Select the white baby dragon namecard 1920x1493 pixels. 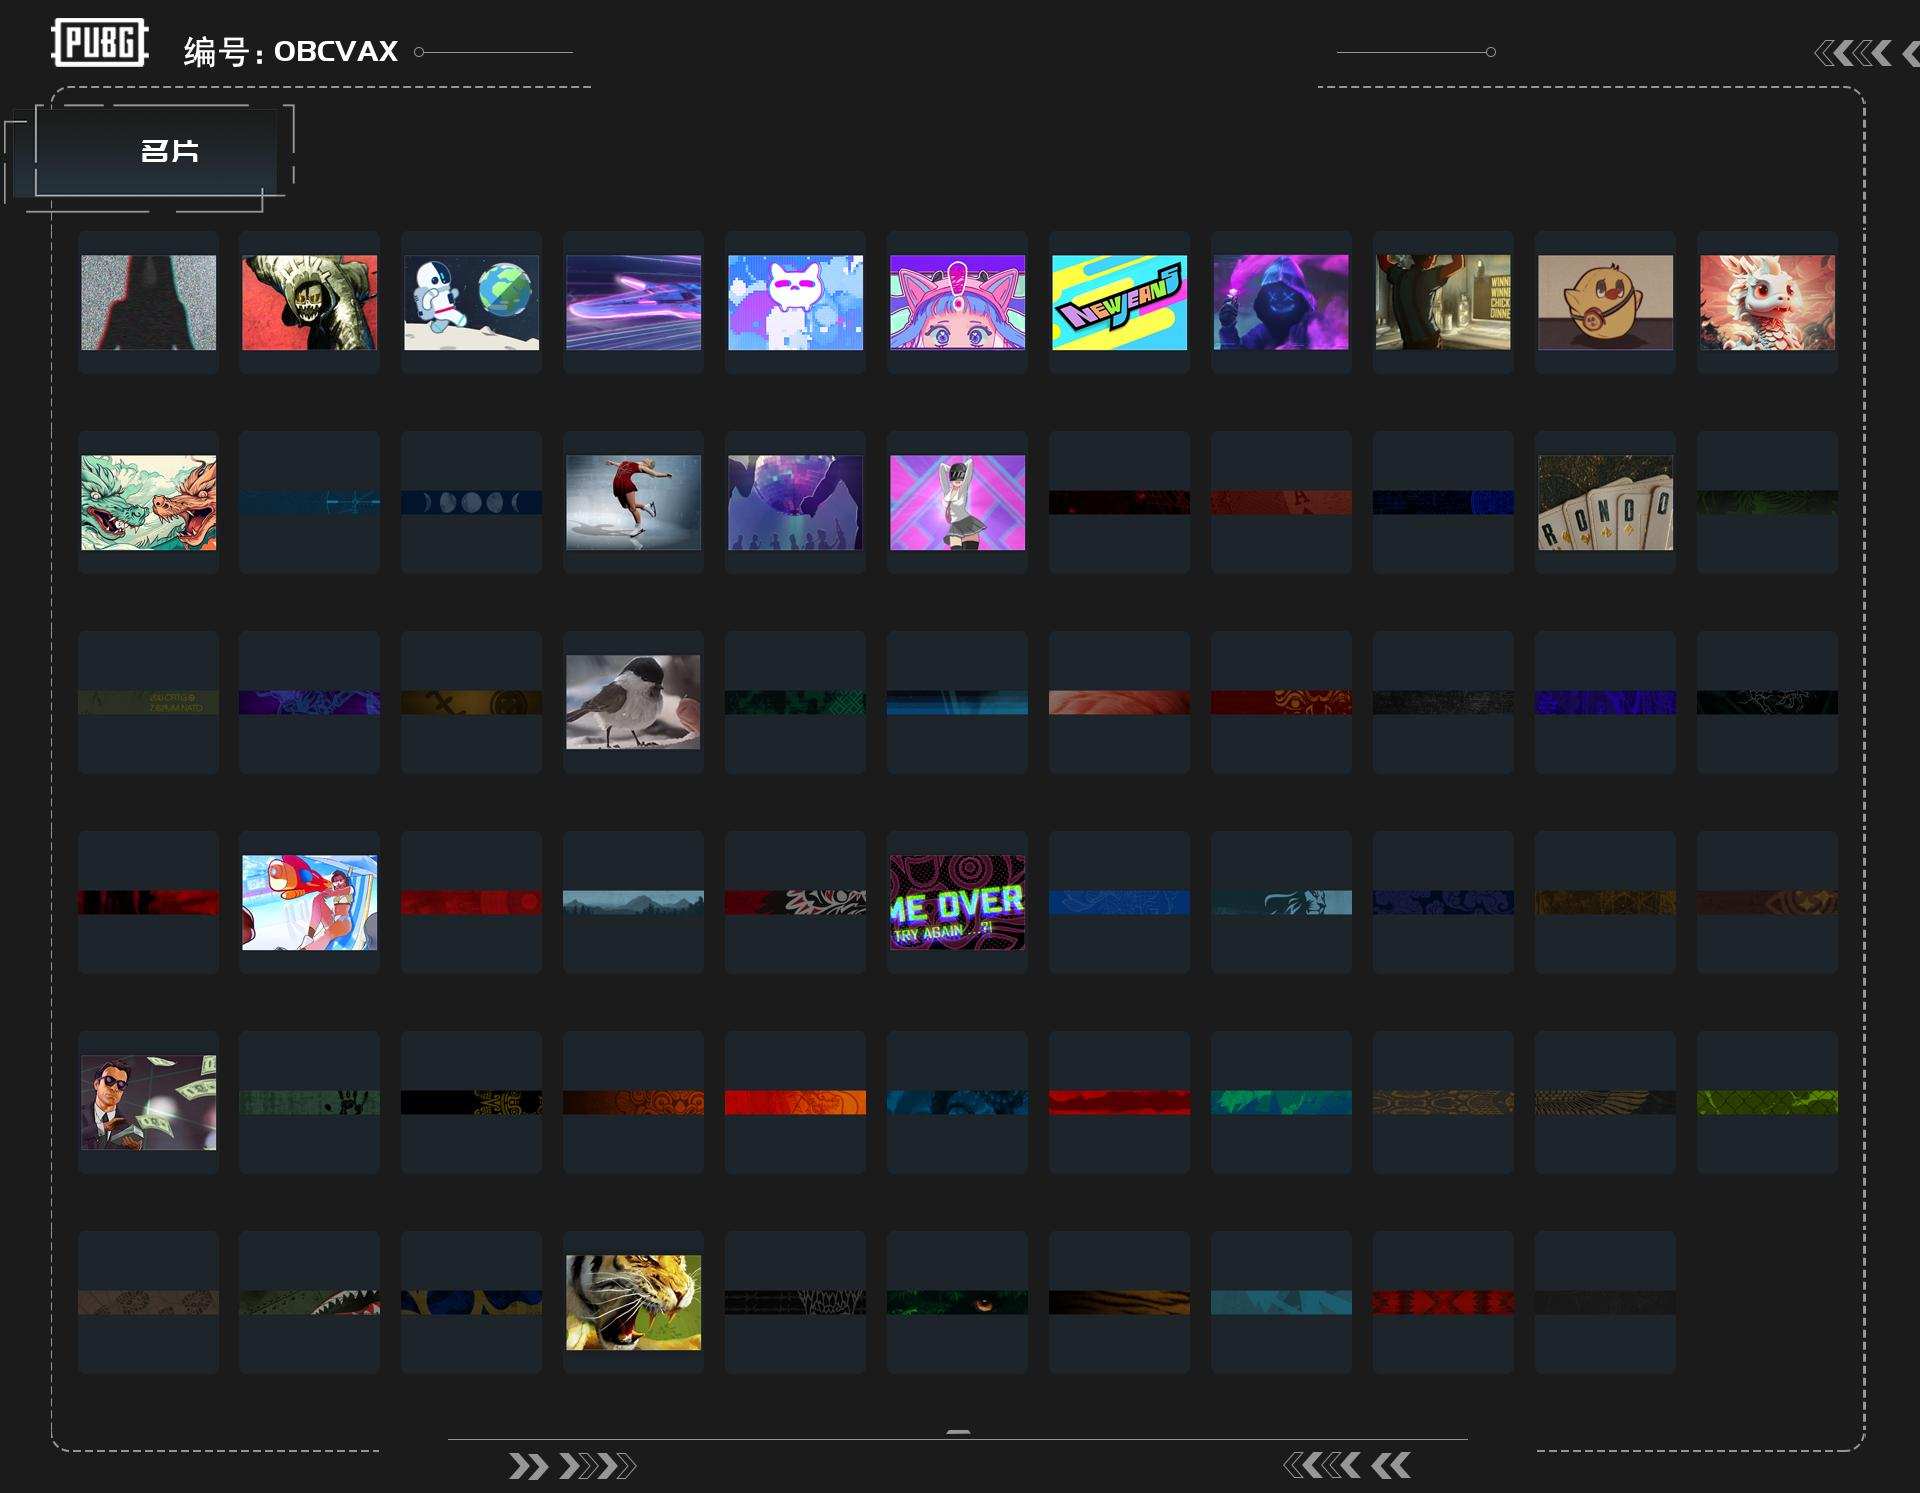pyautogui.click(x=1767, y=302)
